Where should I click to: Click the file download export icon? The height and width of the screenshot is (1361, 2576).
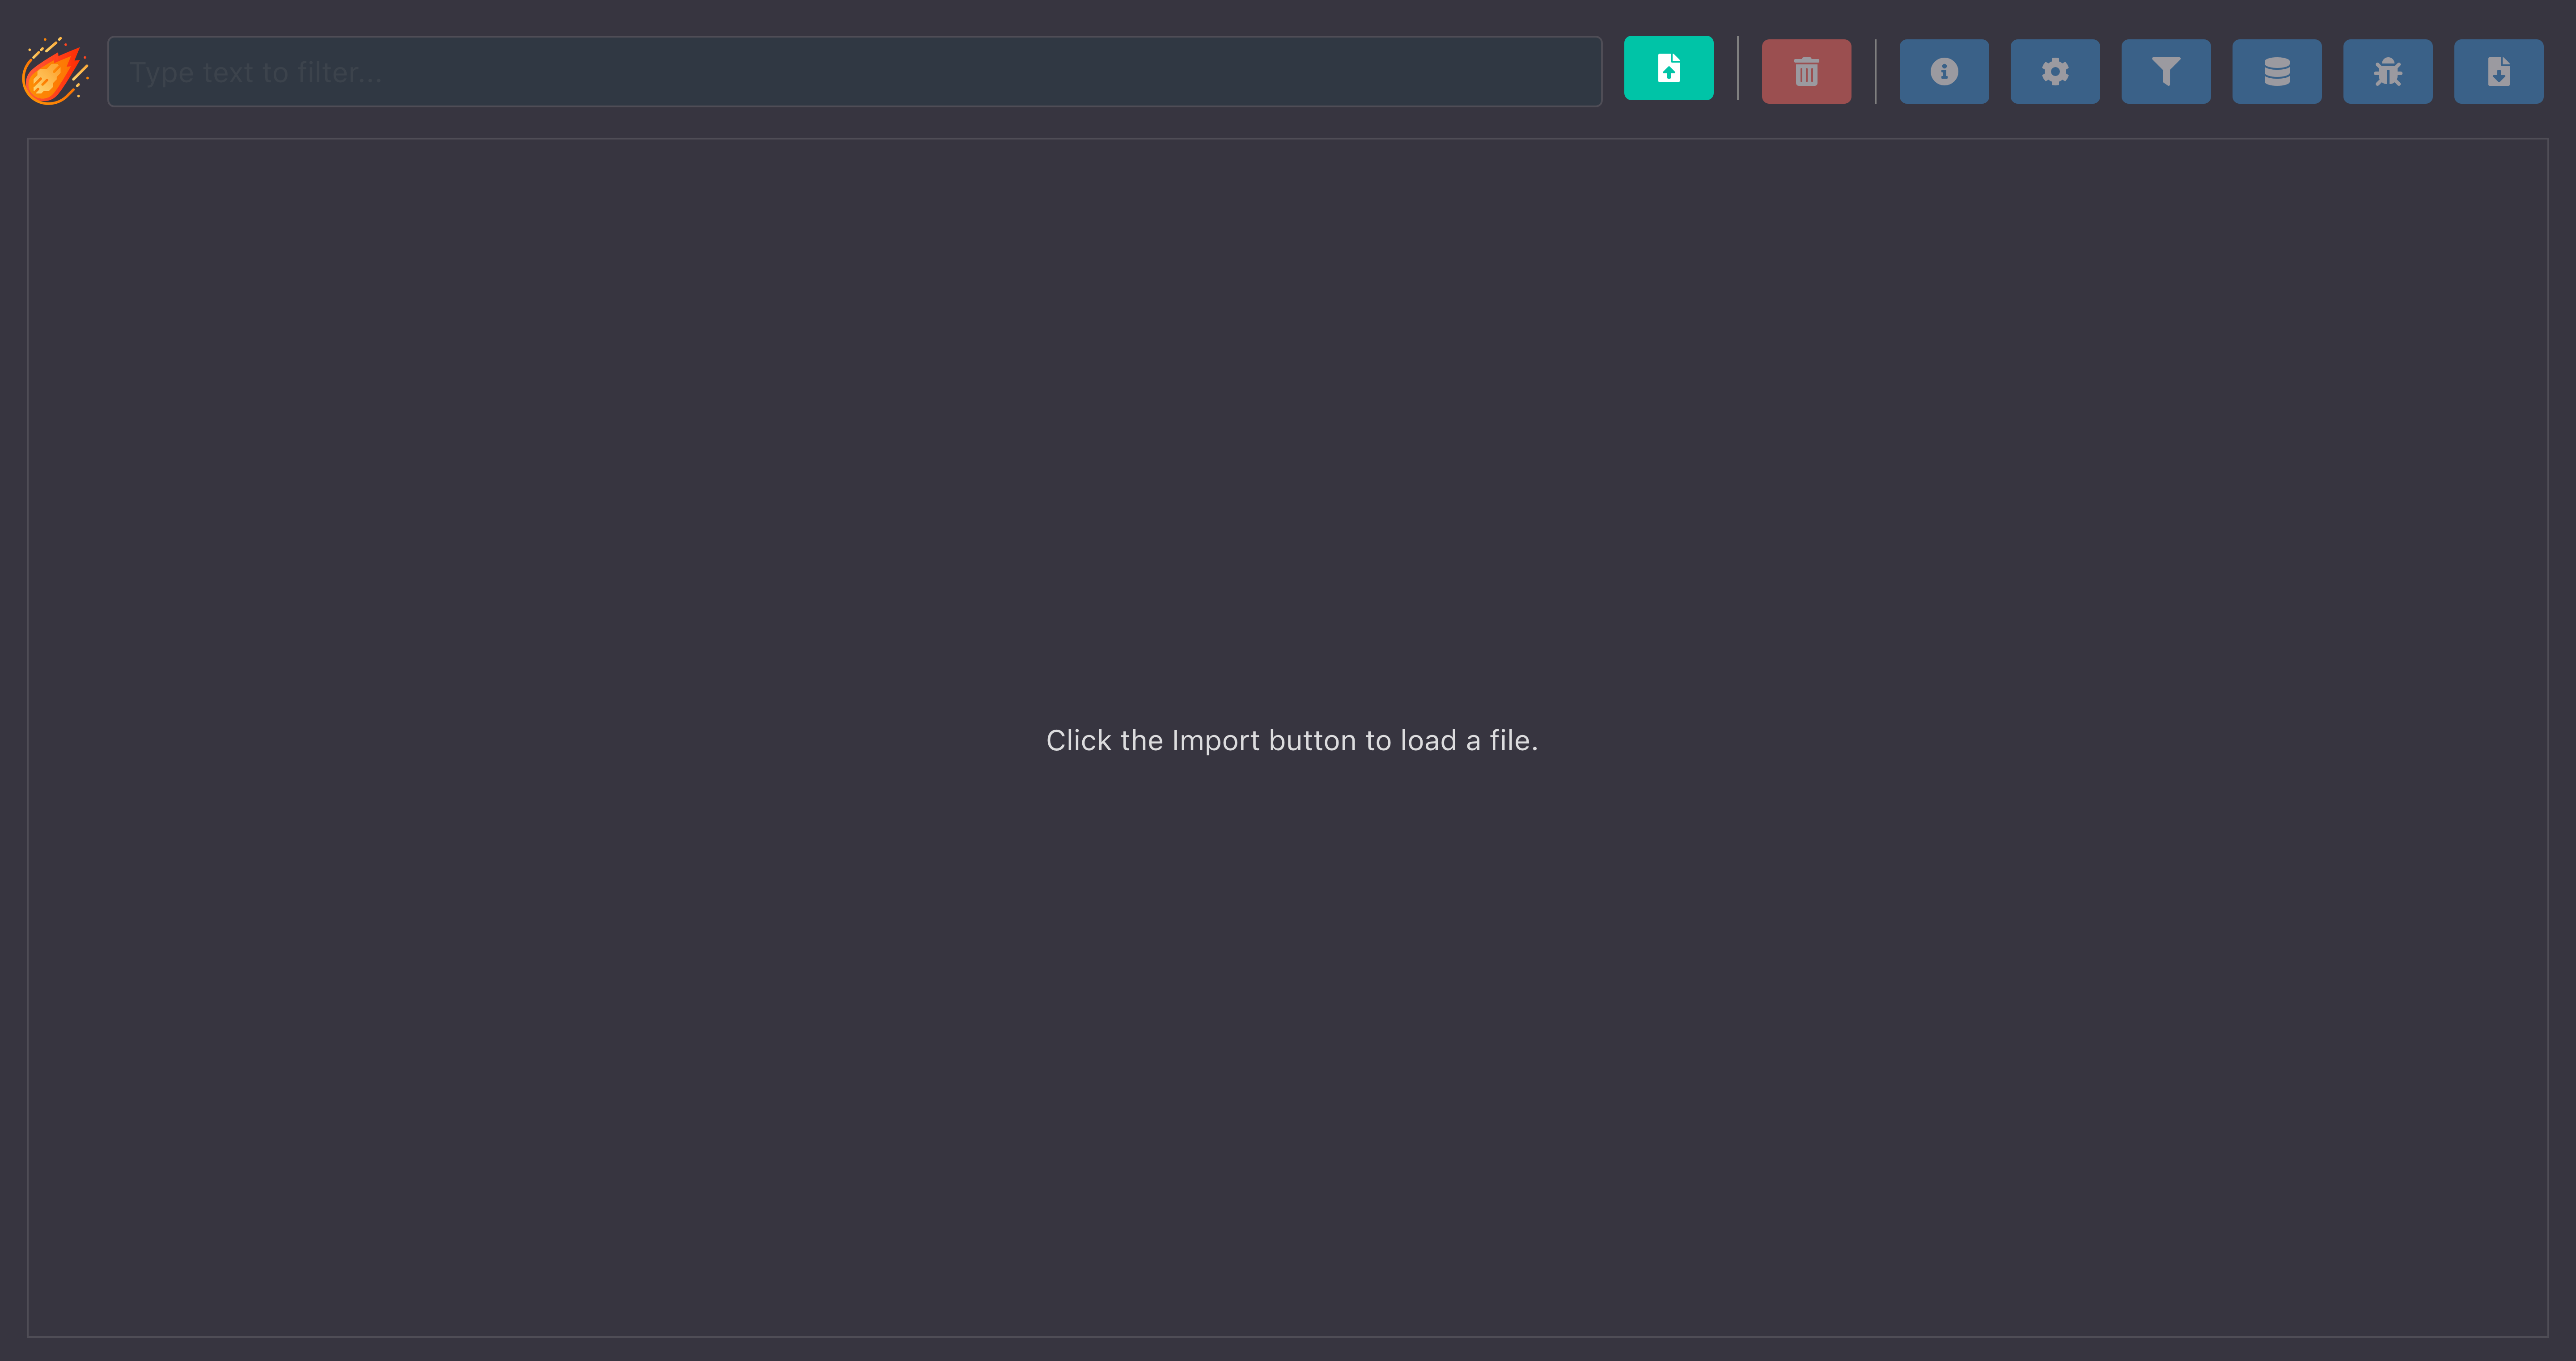pos(2499,72)
